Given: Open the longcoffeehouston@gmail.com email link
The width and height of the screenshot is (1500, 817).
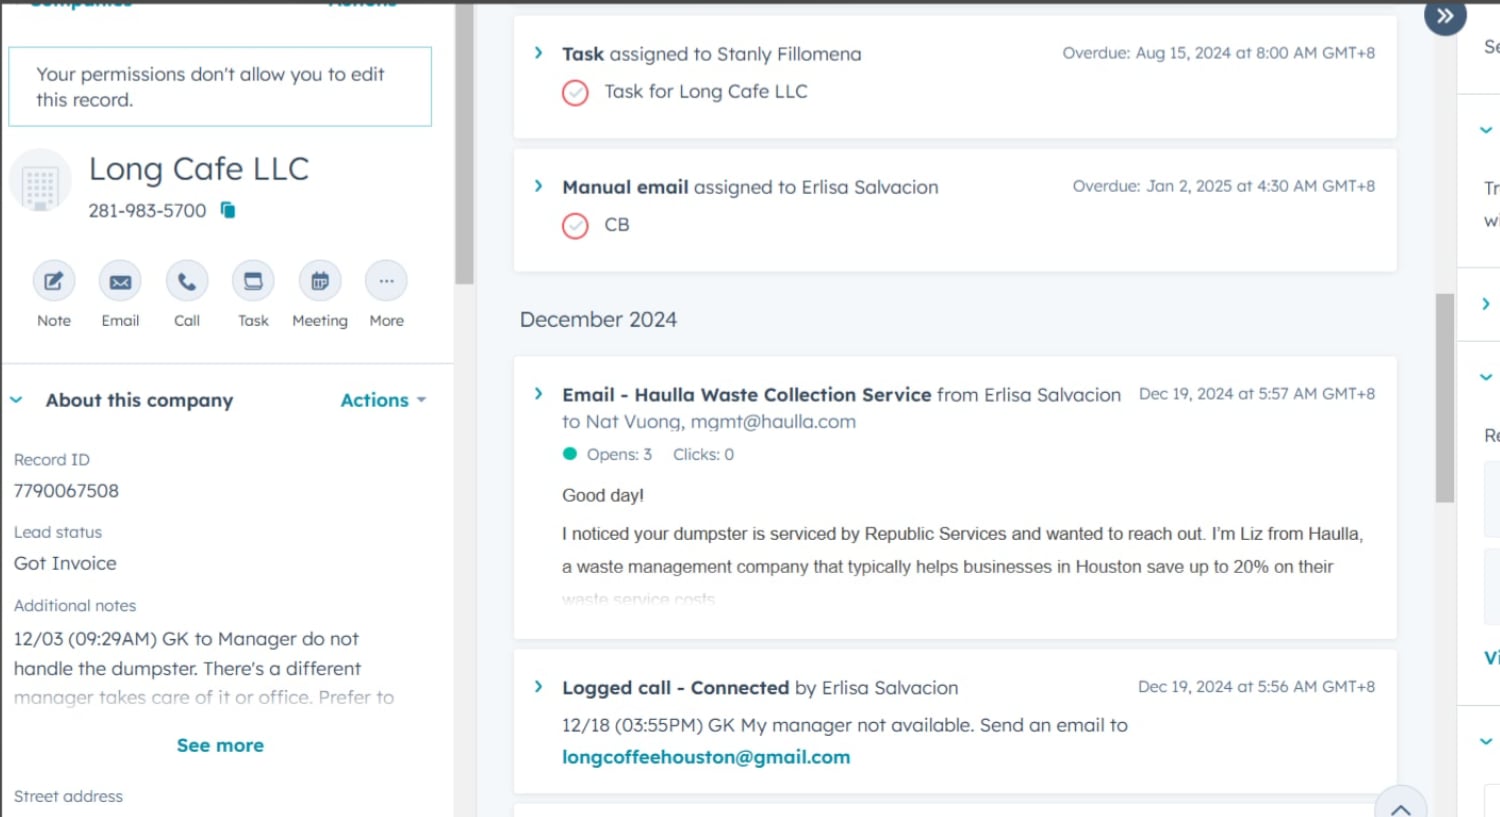Looking at the screenshot, I should (x=706, y=757).
